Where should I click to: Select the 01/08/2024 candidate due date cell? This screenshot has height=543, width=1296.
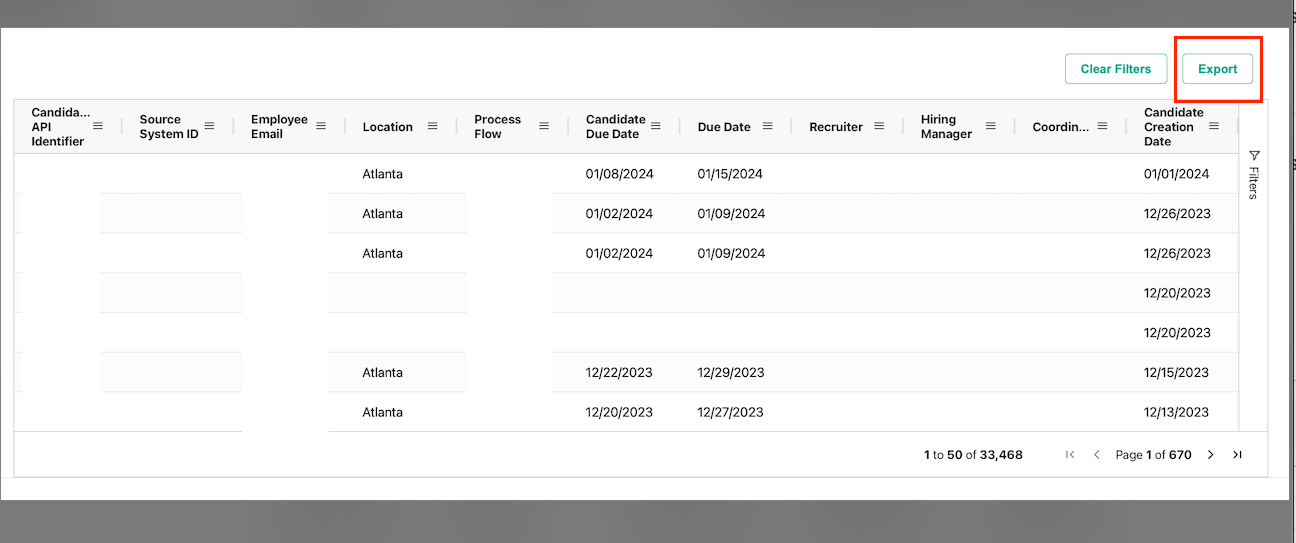point(619,174)
